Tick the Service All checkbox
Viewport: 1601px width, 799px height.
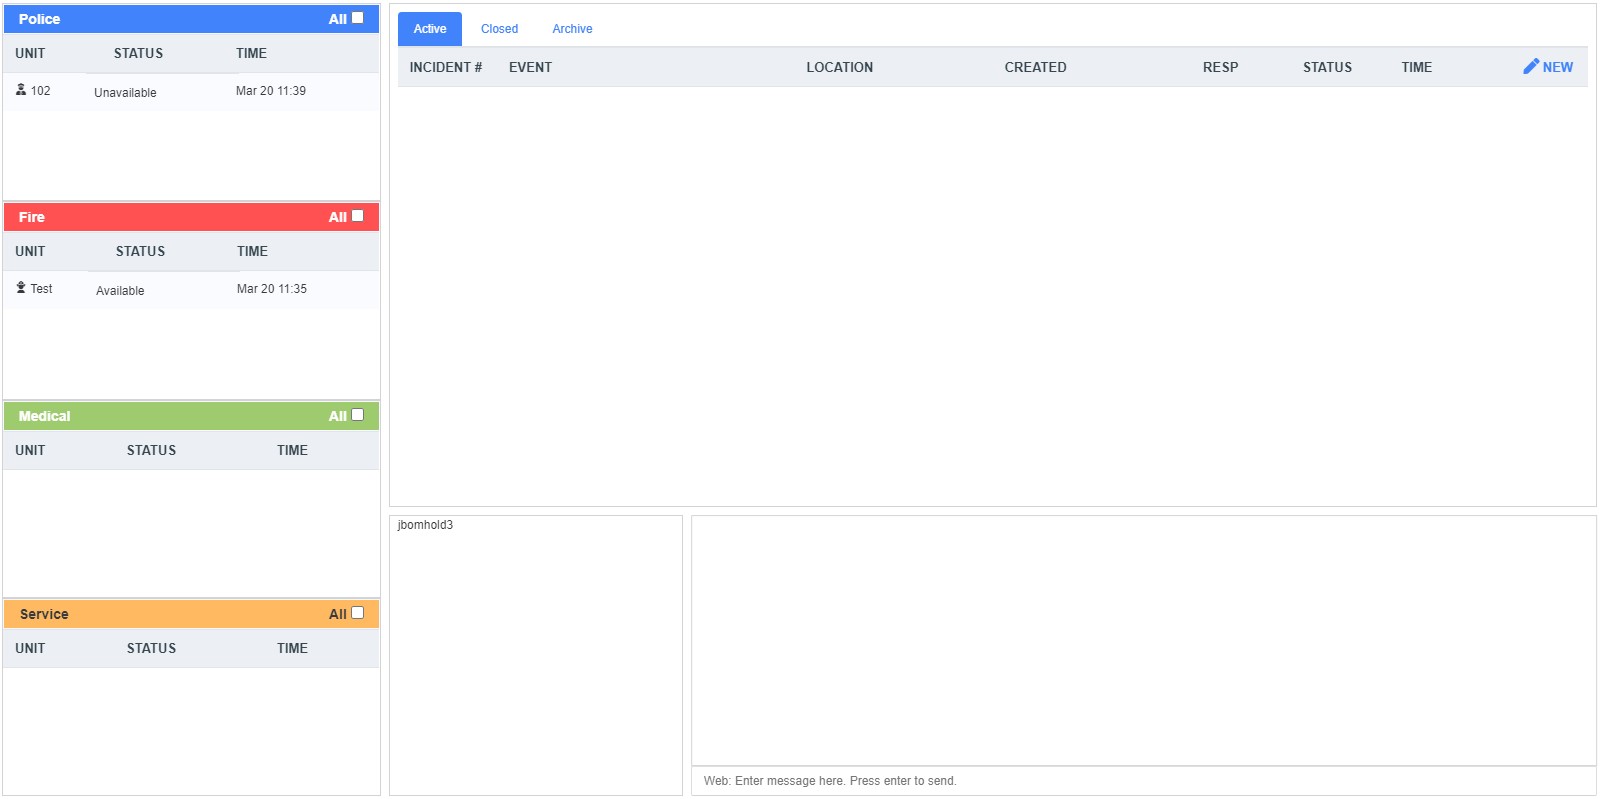tap(357, 613)
